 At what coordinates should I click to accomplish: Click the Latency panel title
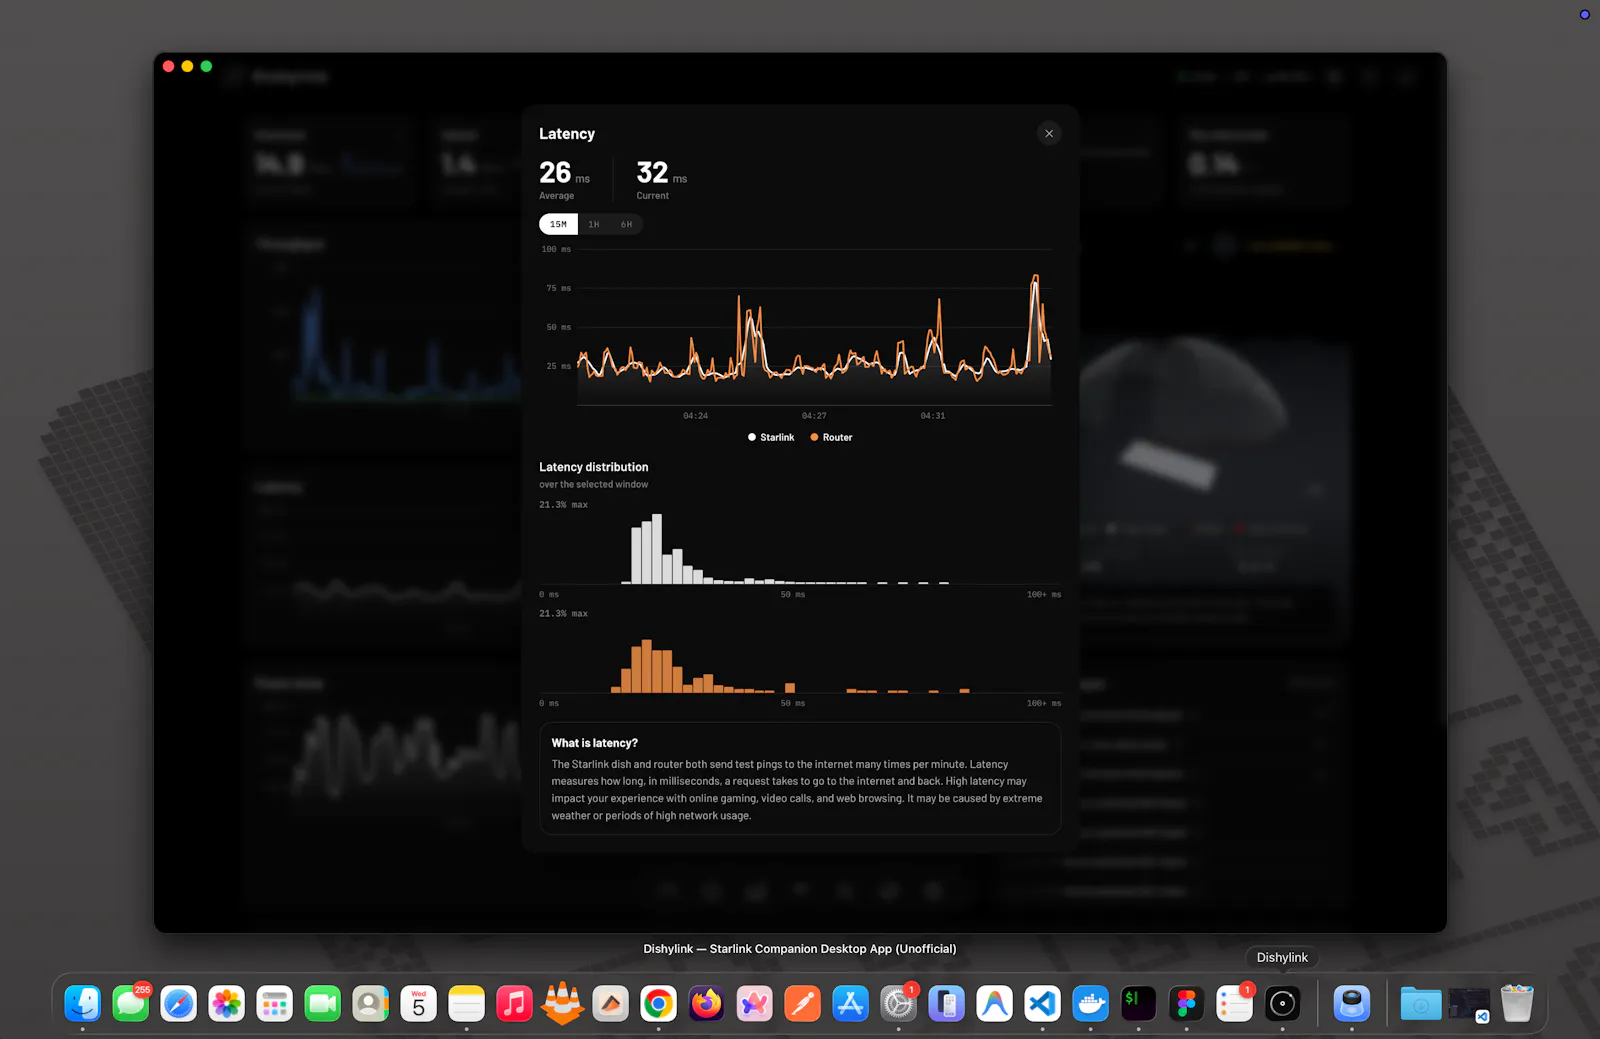coord(567,134)
